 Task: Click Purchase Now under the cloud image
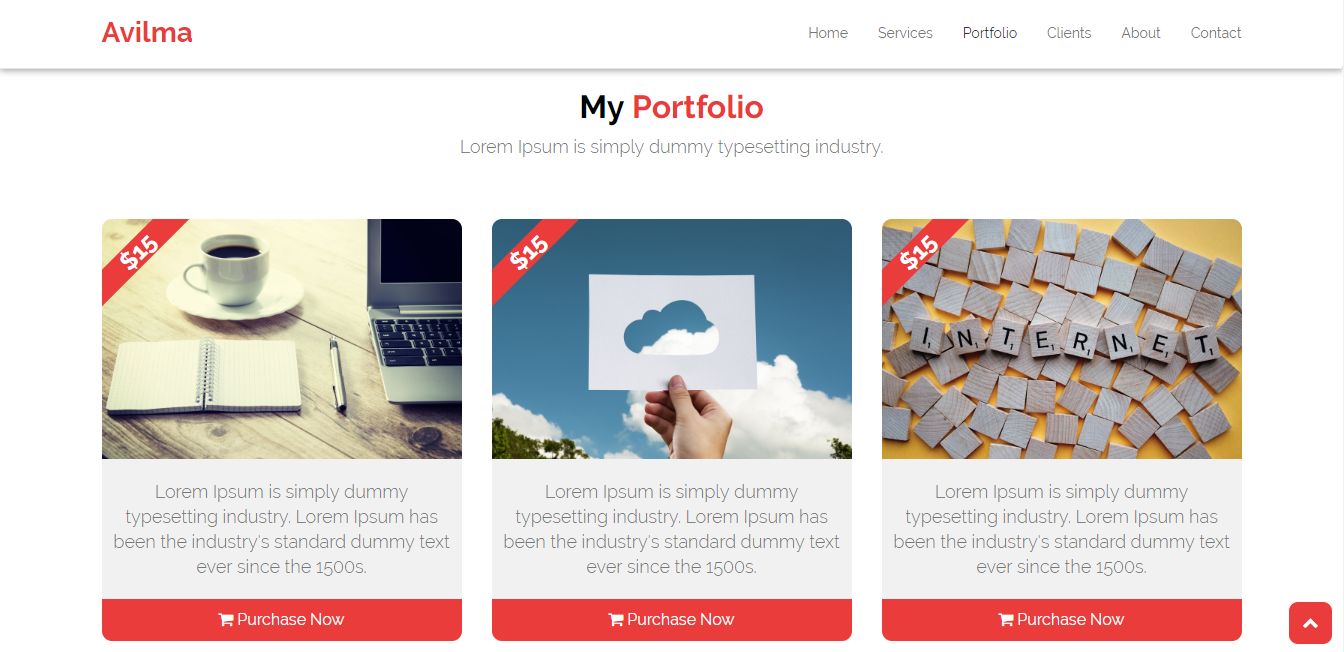click(672, 620)
